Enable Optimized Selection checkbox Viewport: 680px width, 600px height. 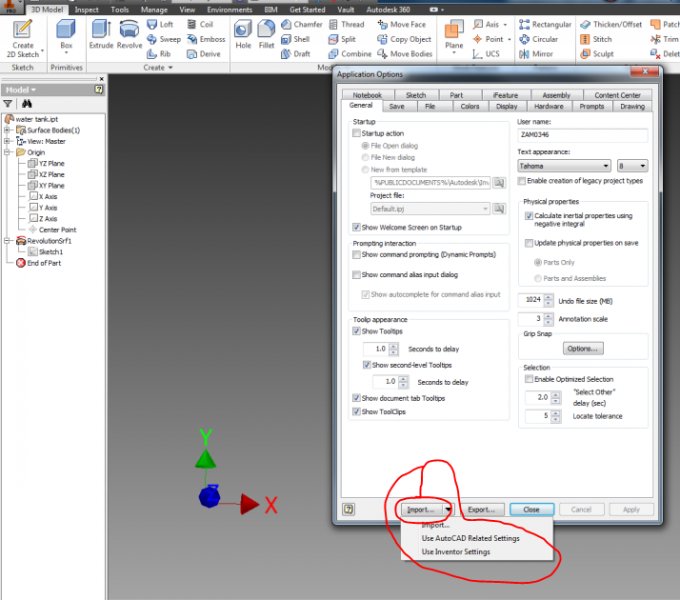click(x=529, y=379)
